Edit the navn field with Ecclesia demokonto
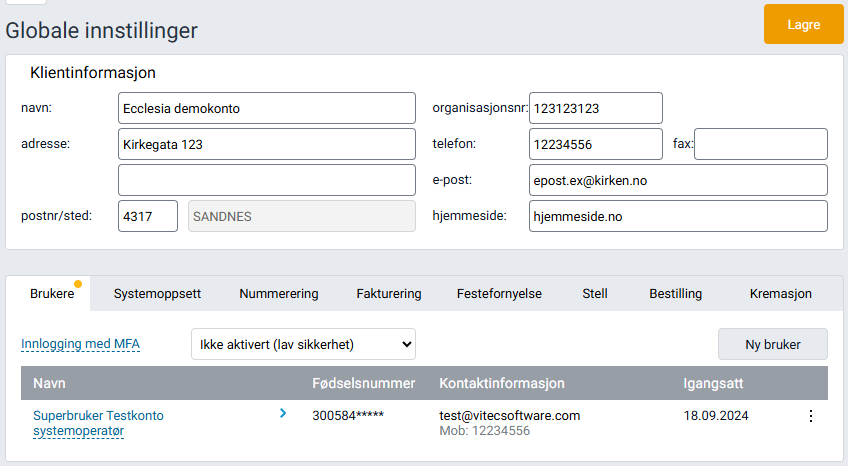848x466 pixels. [x=267, y=108]
